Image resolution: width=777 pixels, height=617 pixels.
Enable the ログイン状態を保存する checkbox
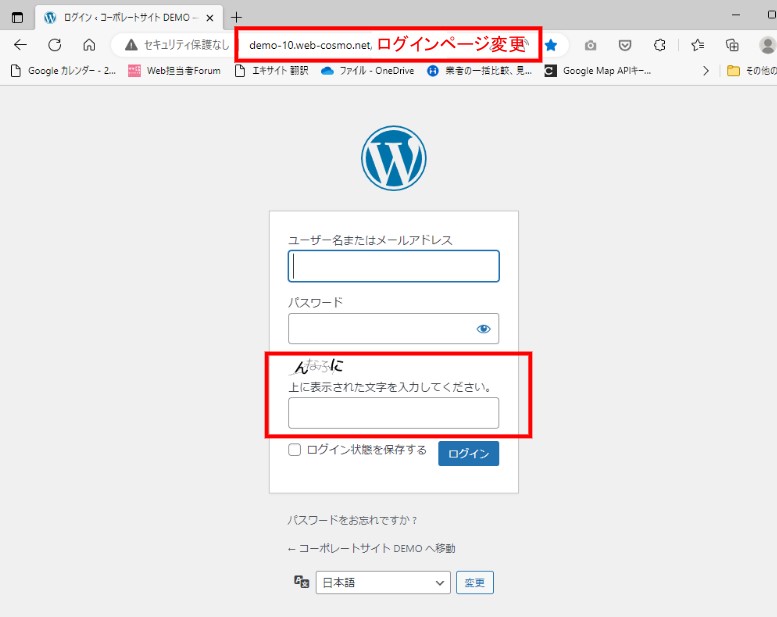[x=295, y=450]
